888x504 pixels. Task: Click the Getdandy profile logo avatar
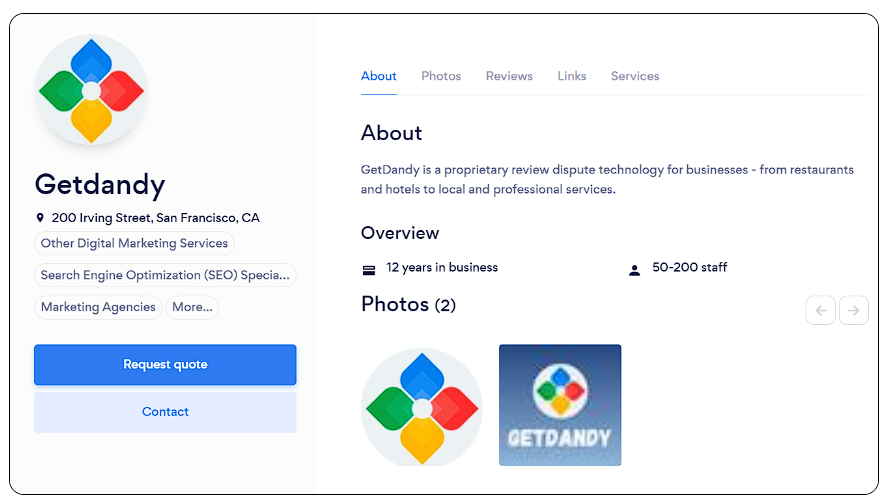click(91, 91)
